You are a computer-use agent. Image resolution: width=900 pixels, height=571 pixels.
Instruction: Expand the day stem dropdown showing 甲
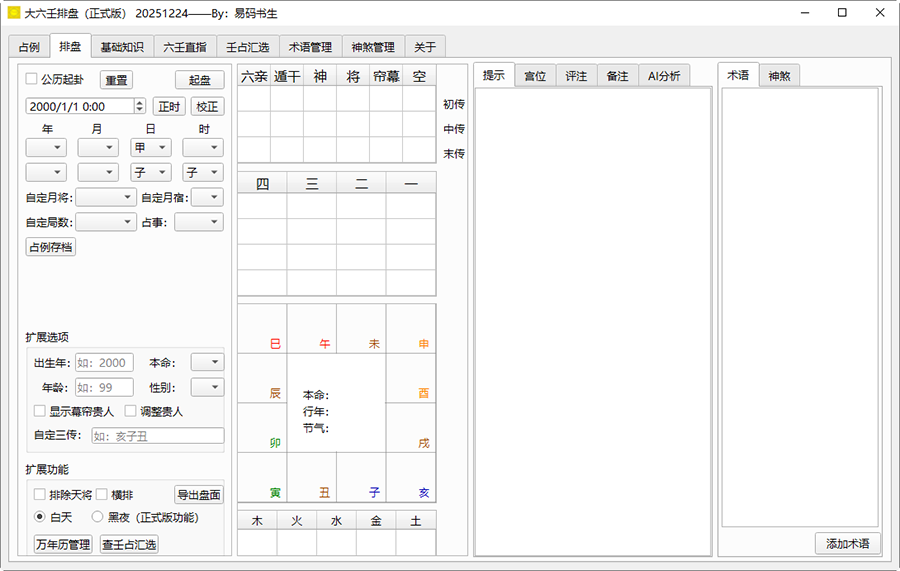(150, 148)
